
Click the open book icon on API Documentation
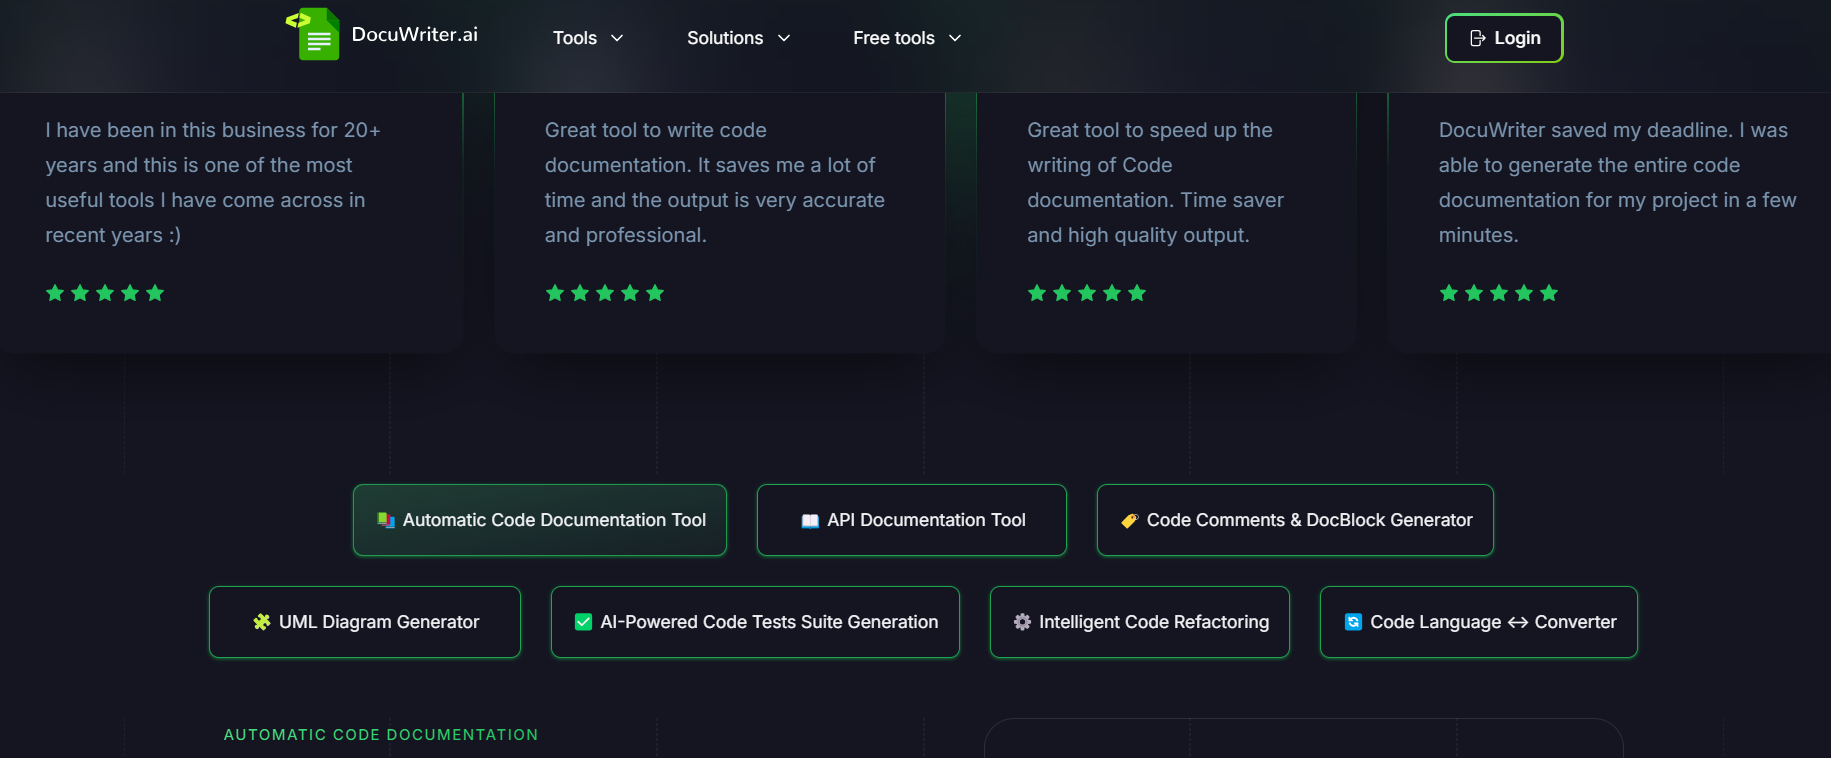[x=810, y=521]
